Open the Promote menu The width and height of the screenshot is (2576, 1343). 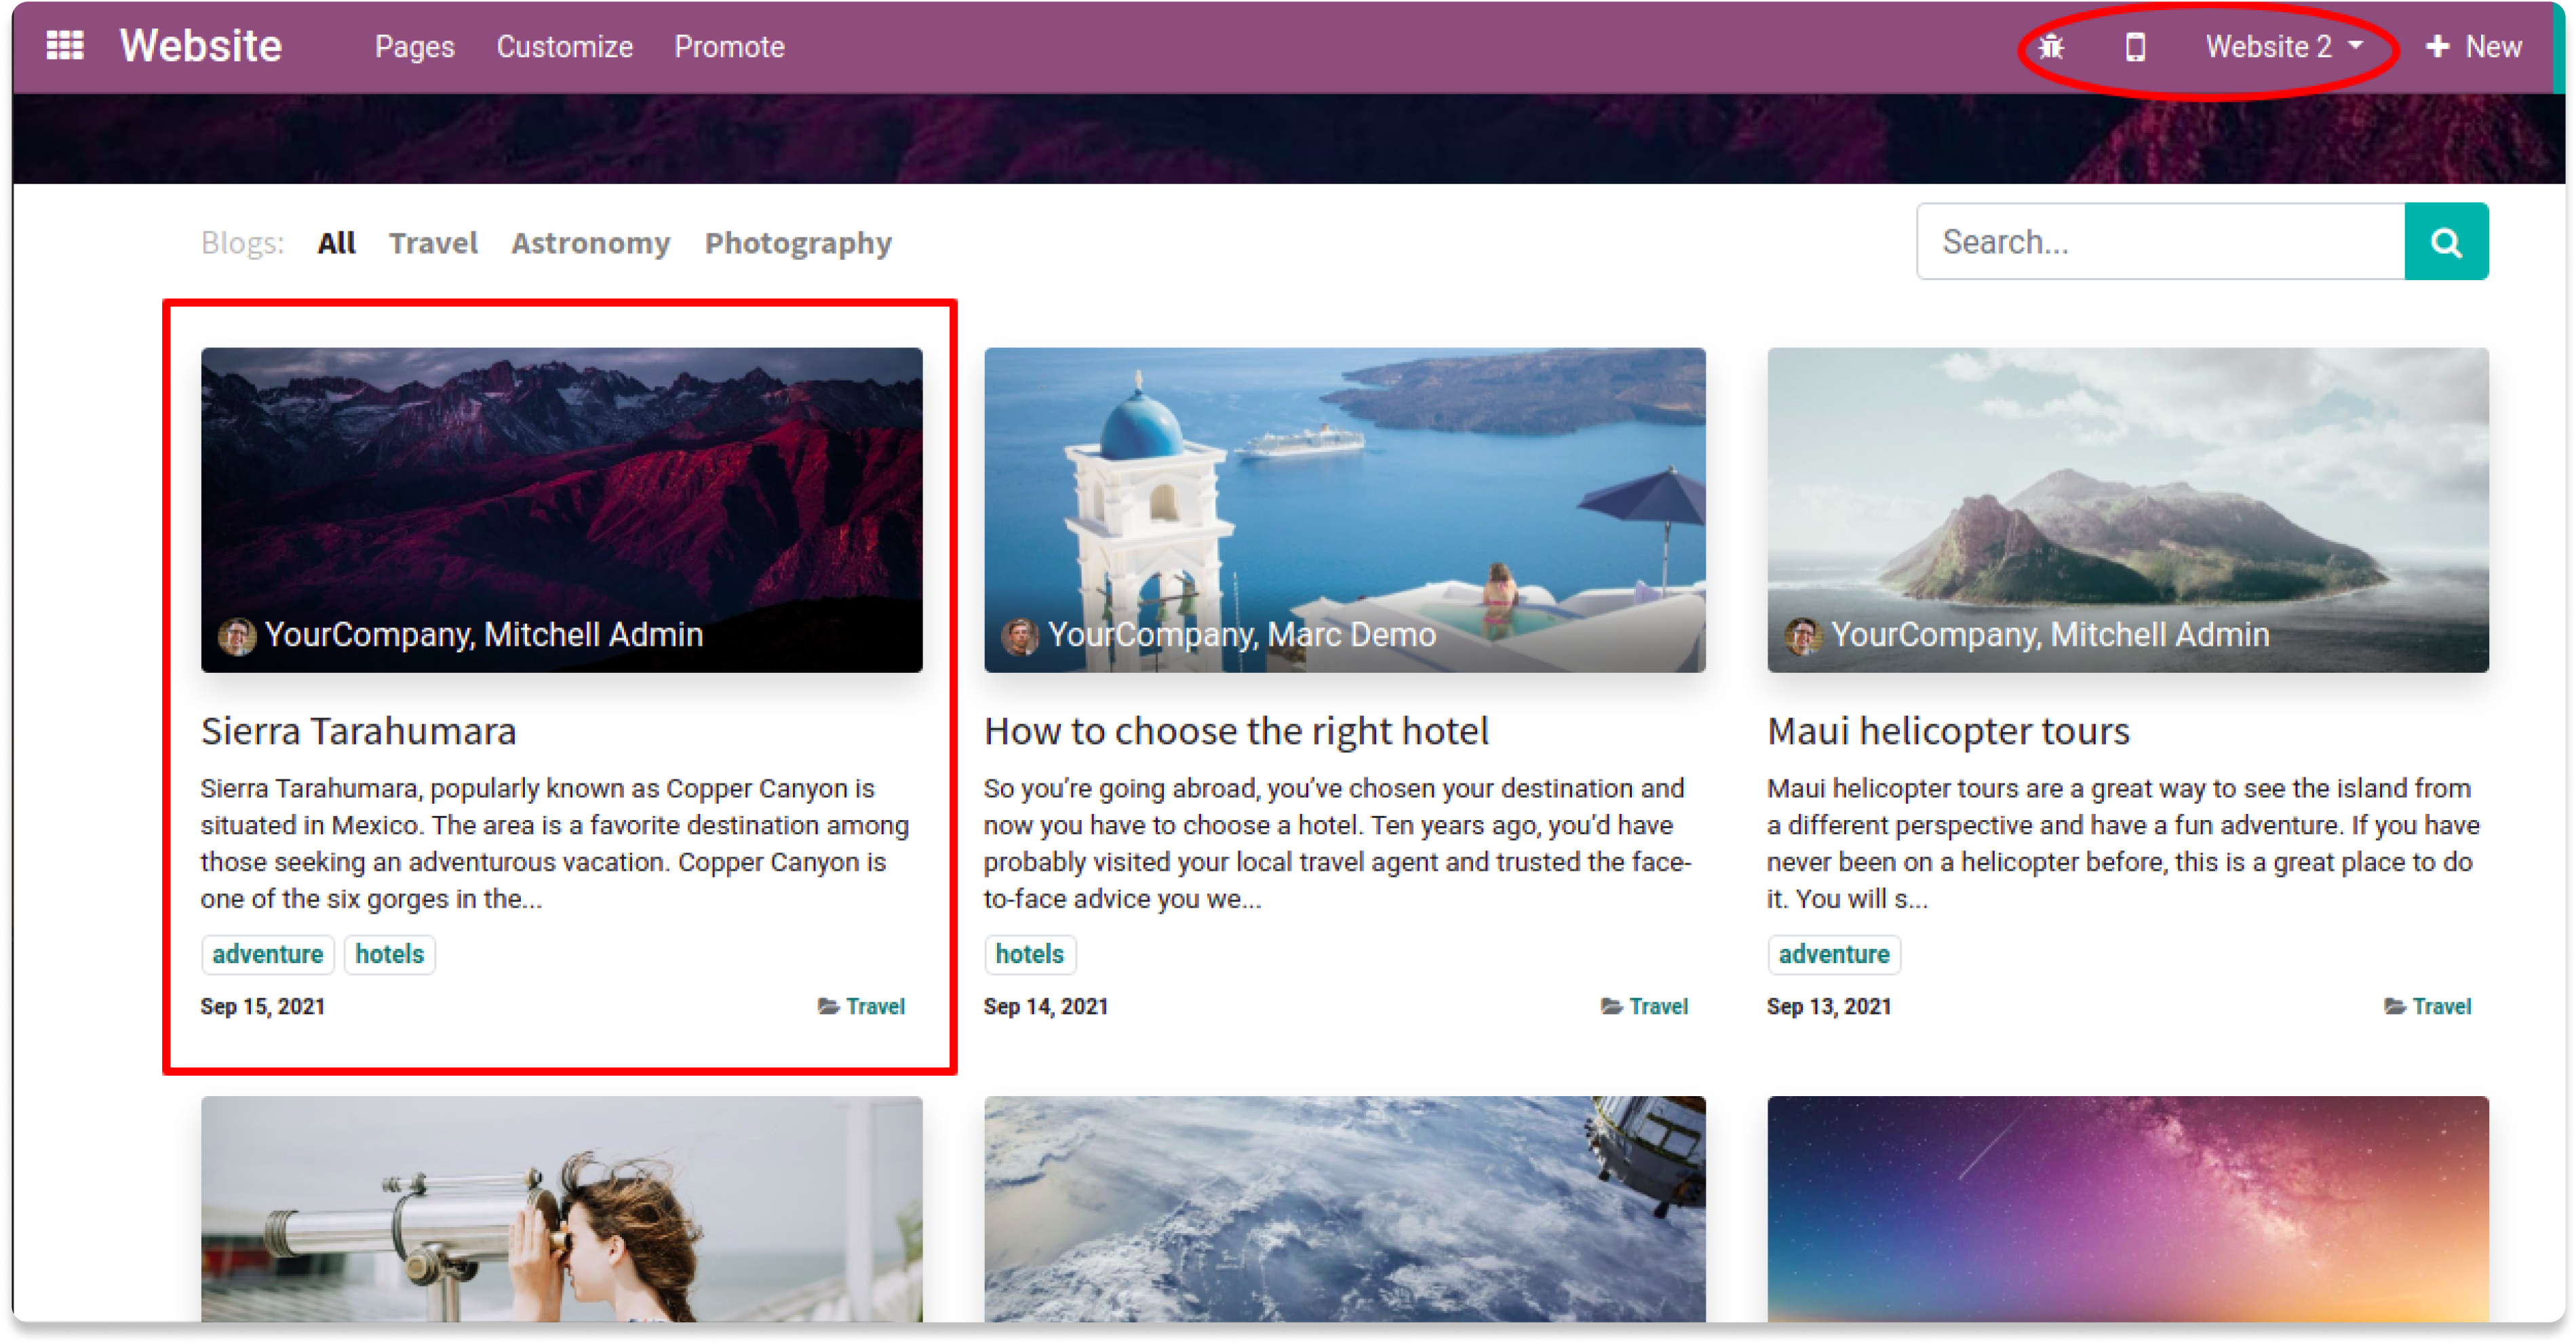729,47
